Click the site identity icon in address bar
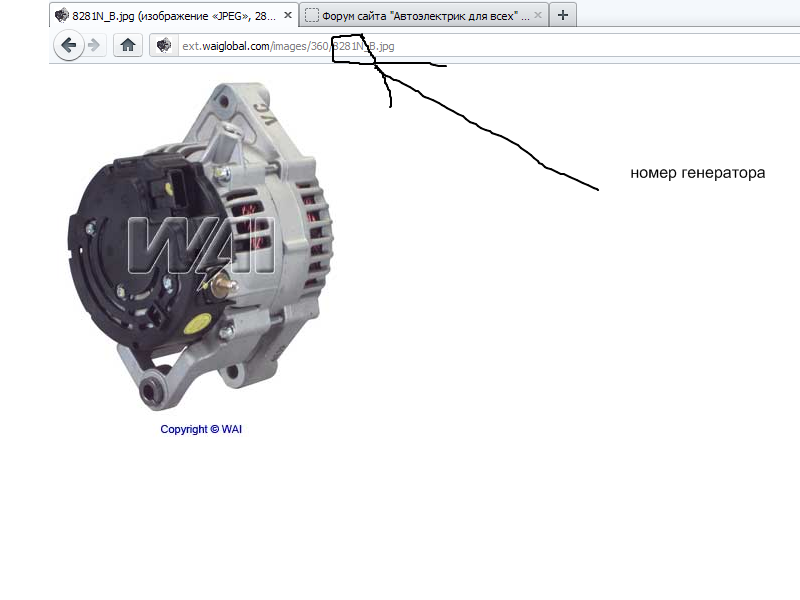Viewport: 800px width, 600px height. (164, 45)
